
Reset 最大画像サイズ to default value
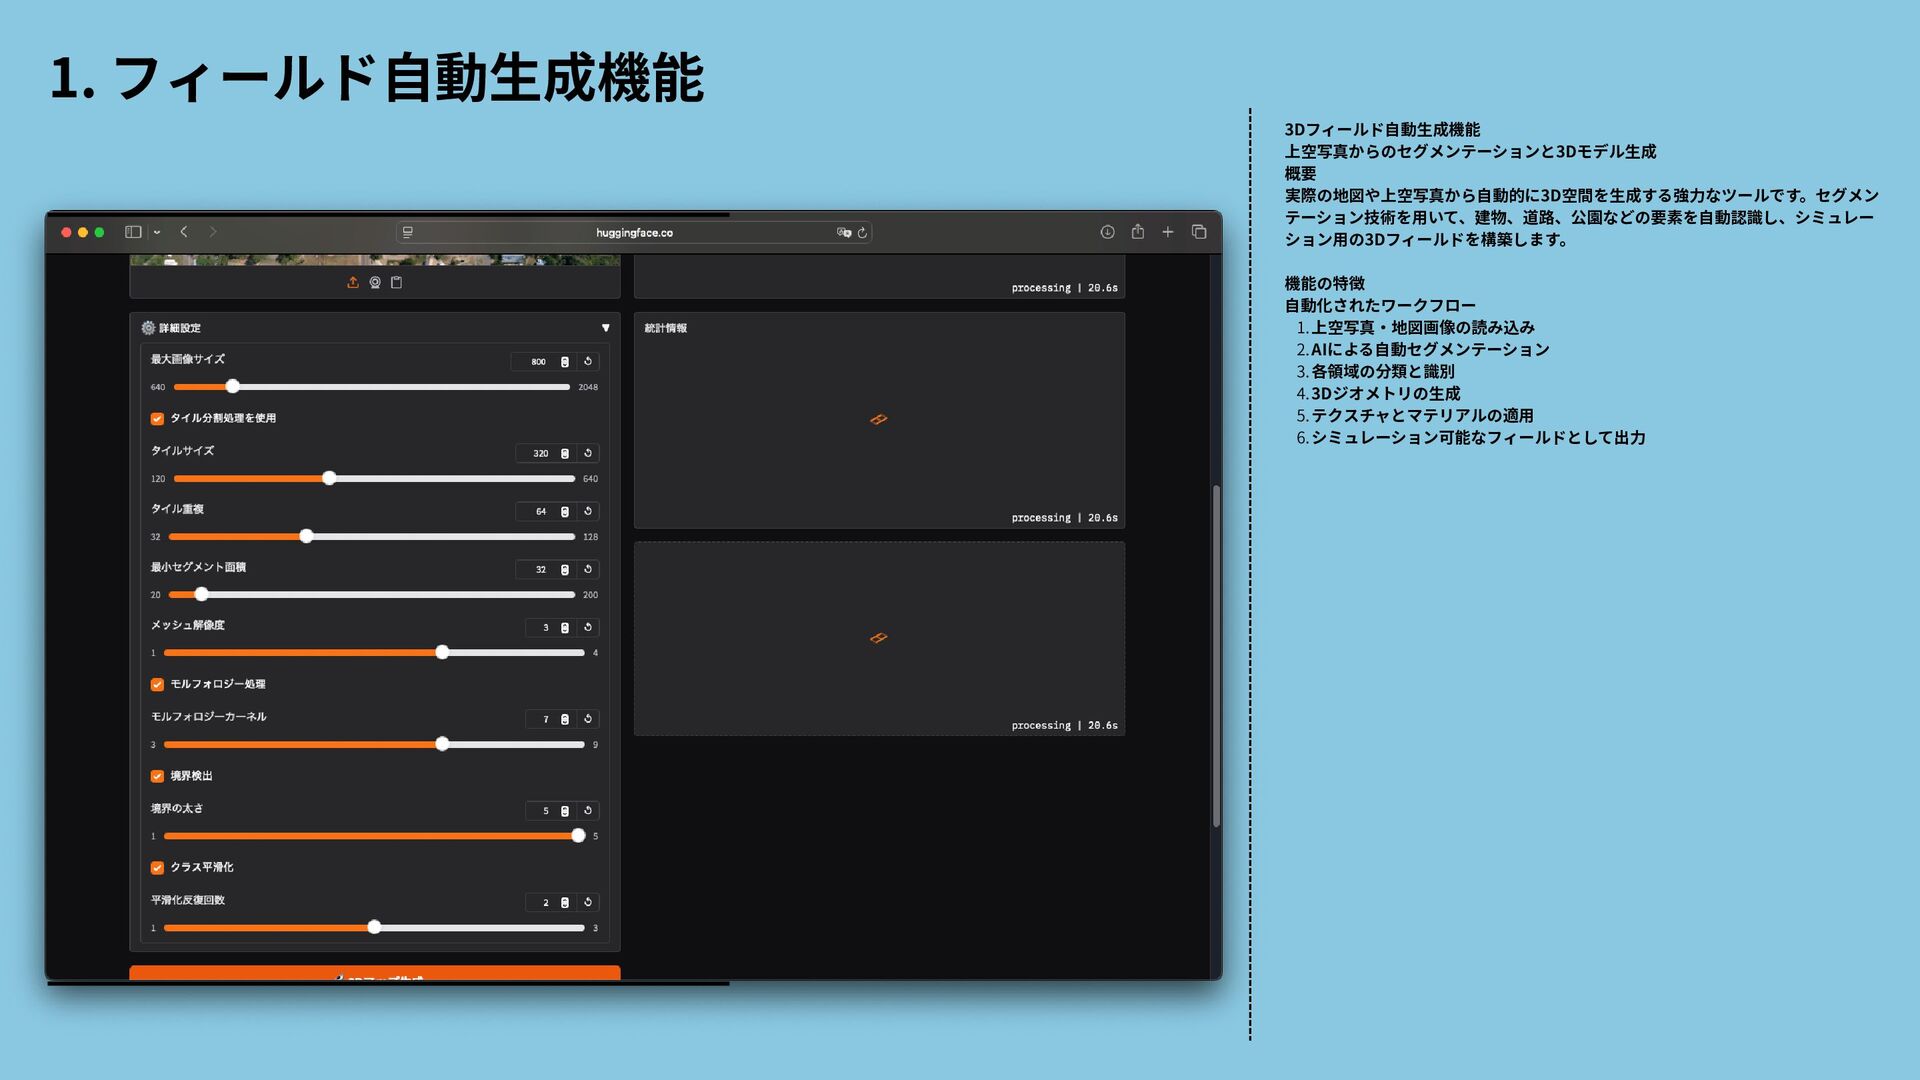pos(588,361)
